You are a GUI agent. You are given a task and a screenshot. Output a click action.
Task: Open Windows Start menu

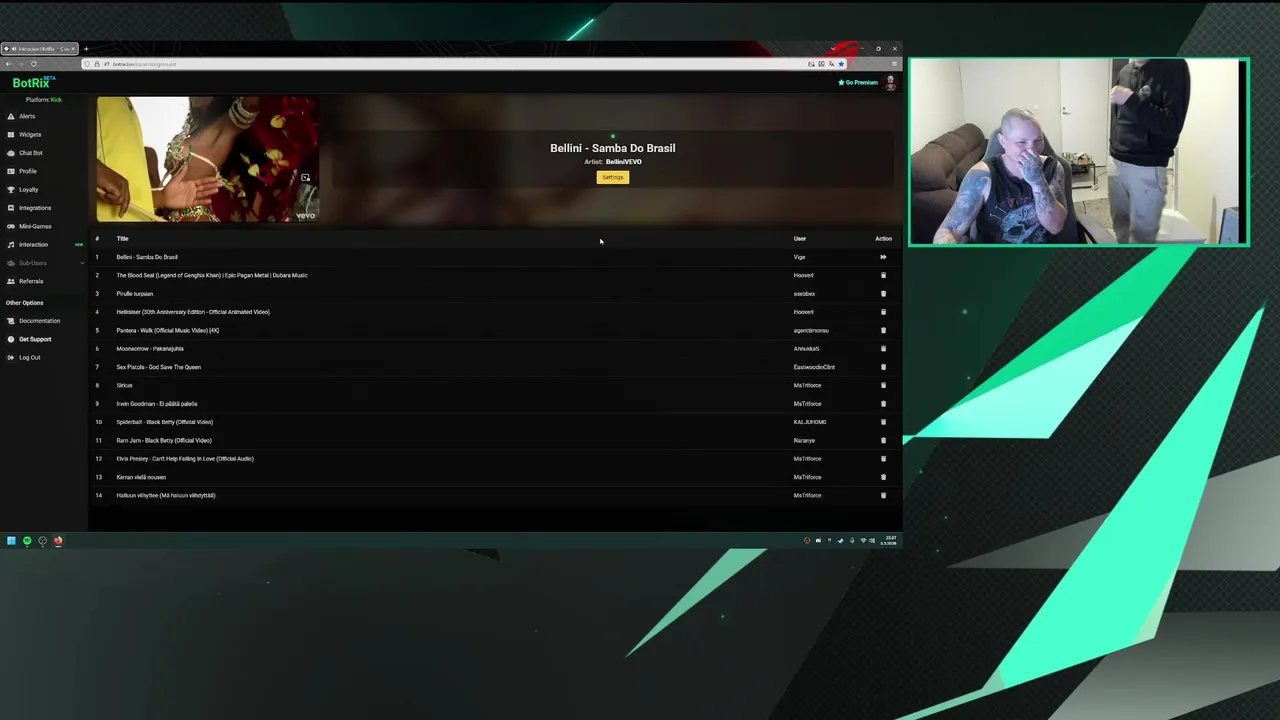(x=11, y=541)
